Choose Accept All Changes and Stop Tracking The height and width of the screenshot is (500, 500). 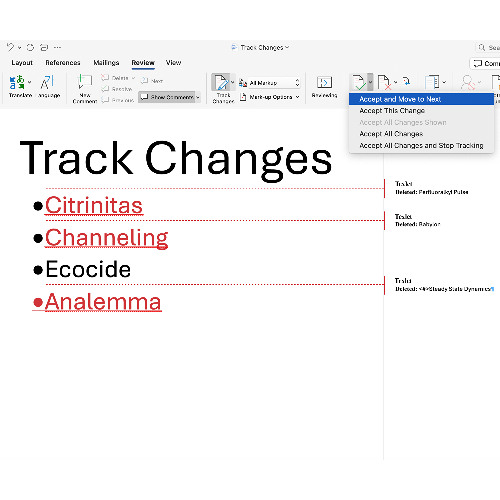[421, 146]
